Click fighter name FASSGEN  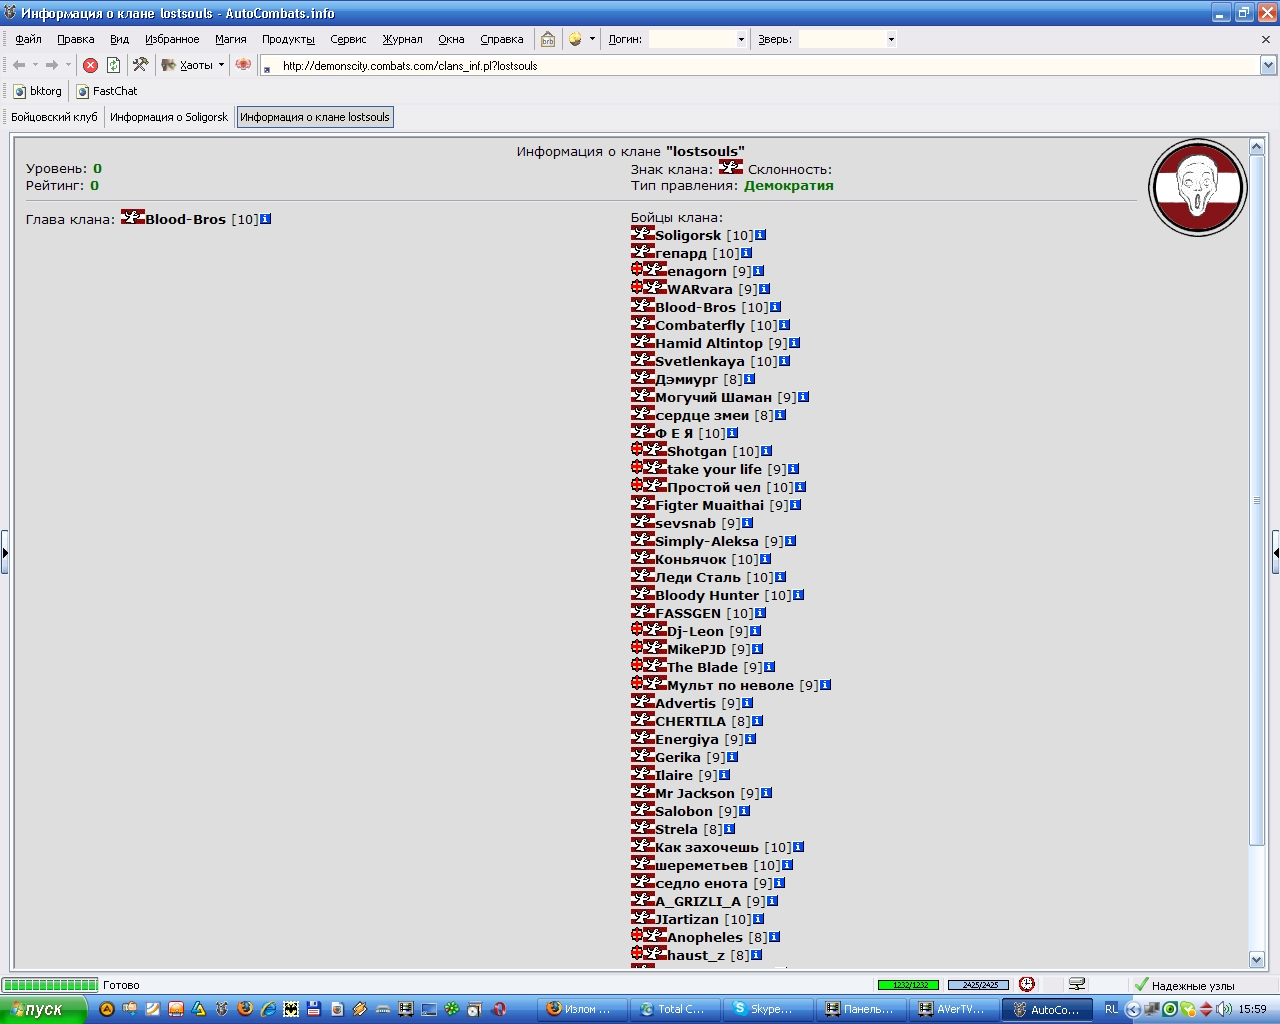point(688,613)
